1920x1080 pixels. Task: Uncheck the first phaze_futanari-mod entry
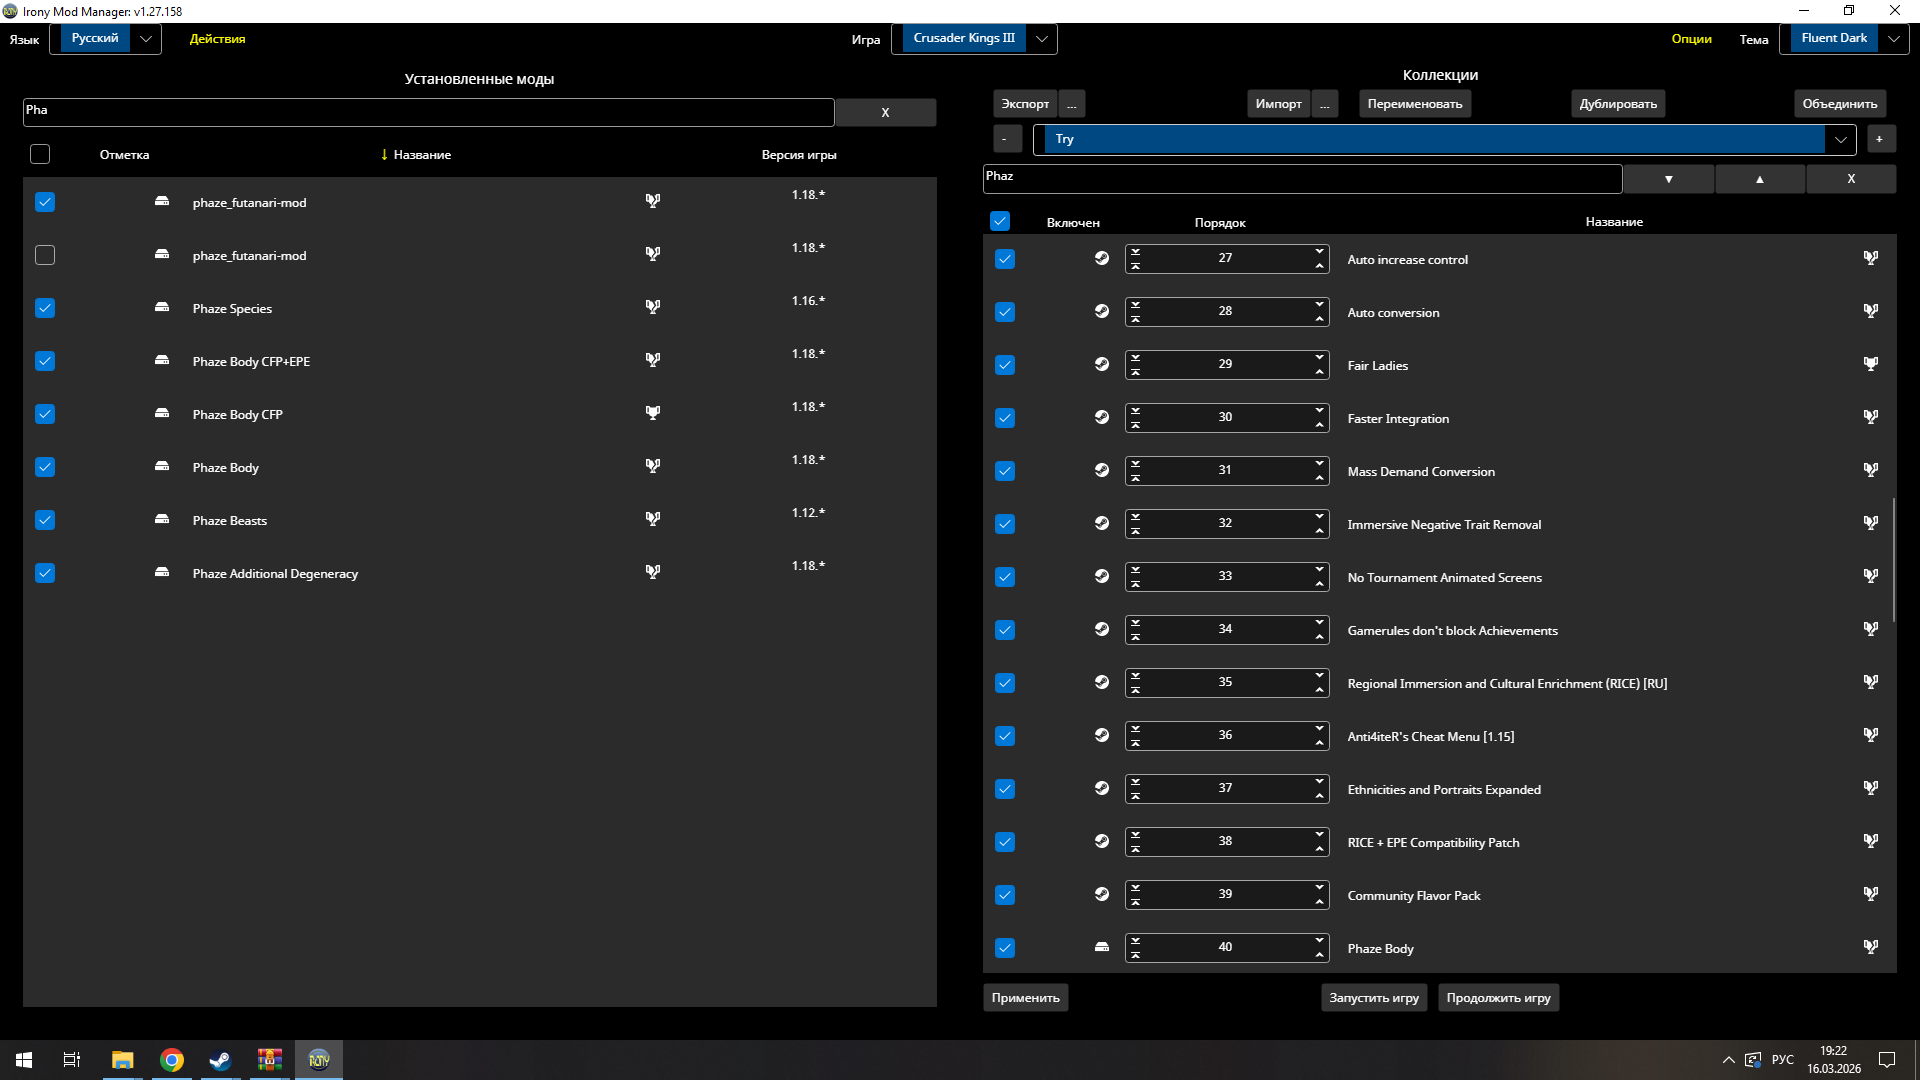45,202
